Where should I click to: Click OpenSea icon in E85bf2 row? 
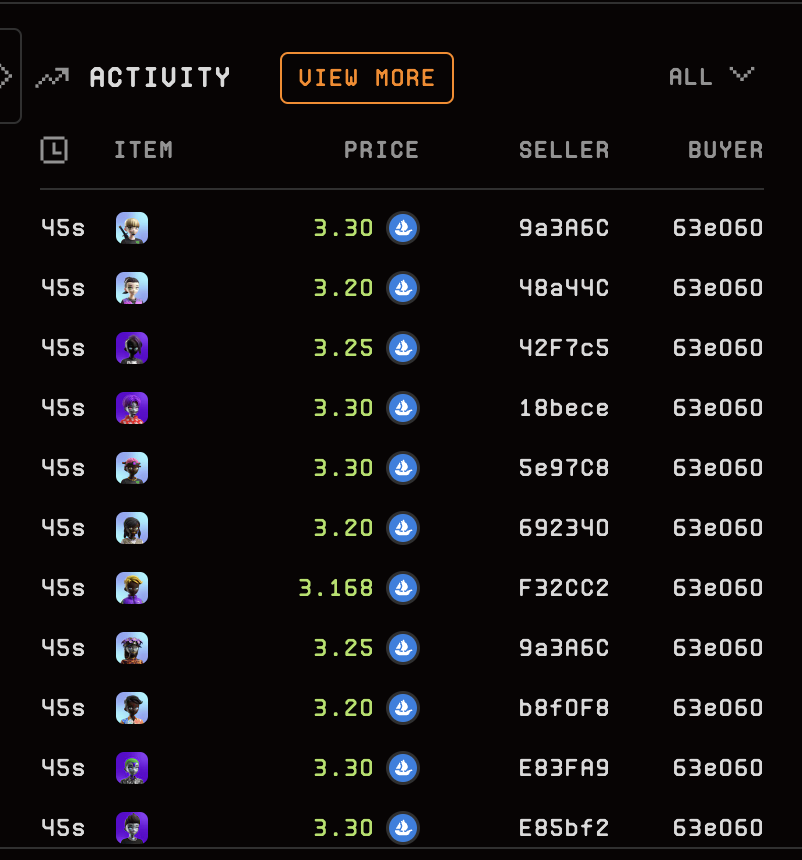point(403,828)
